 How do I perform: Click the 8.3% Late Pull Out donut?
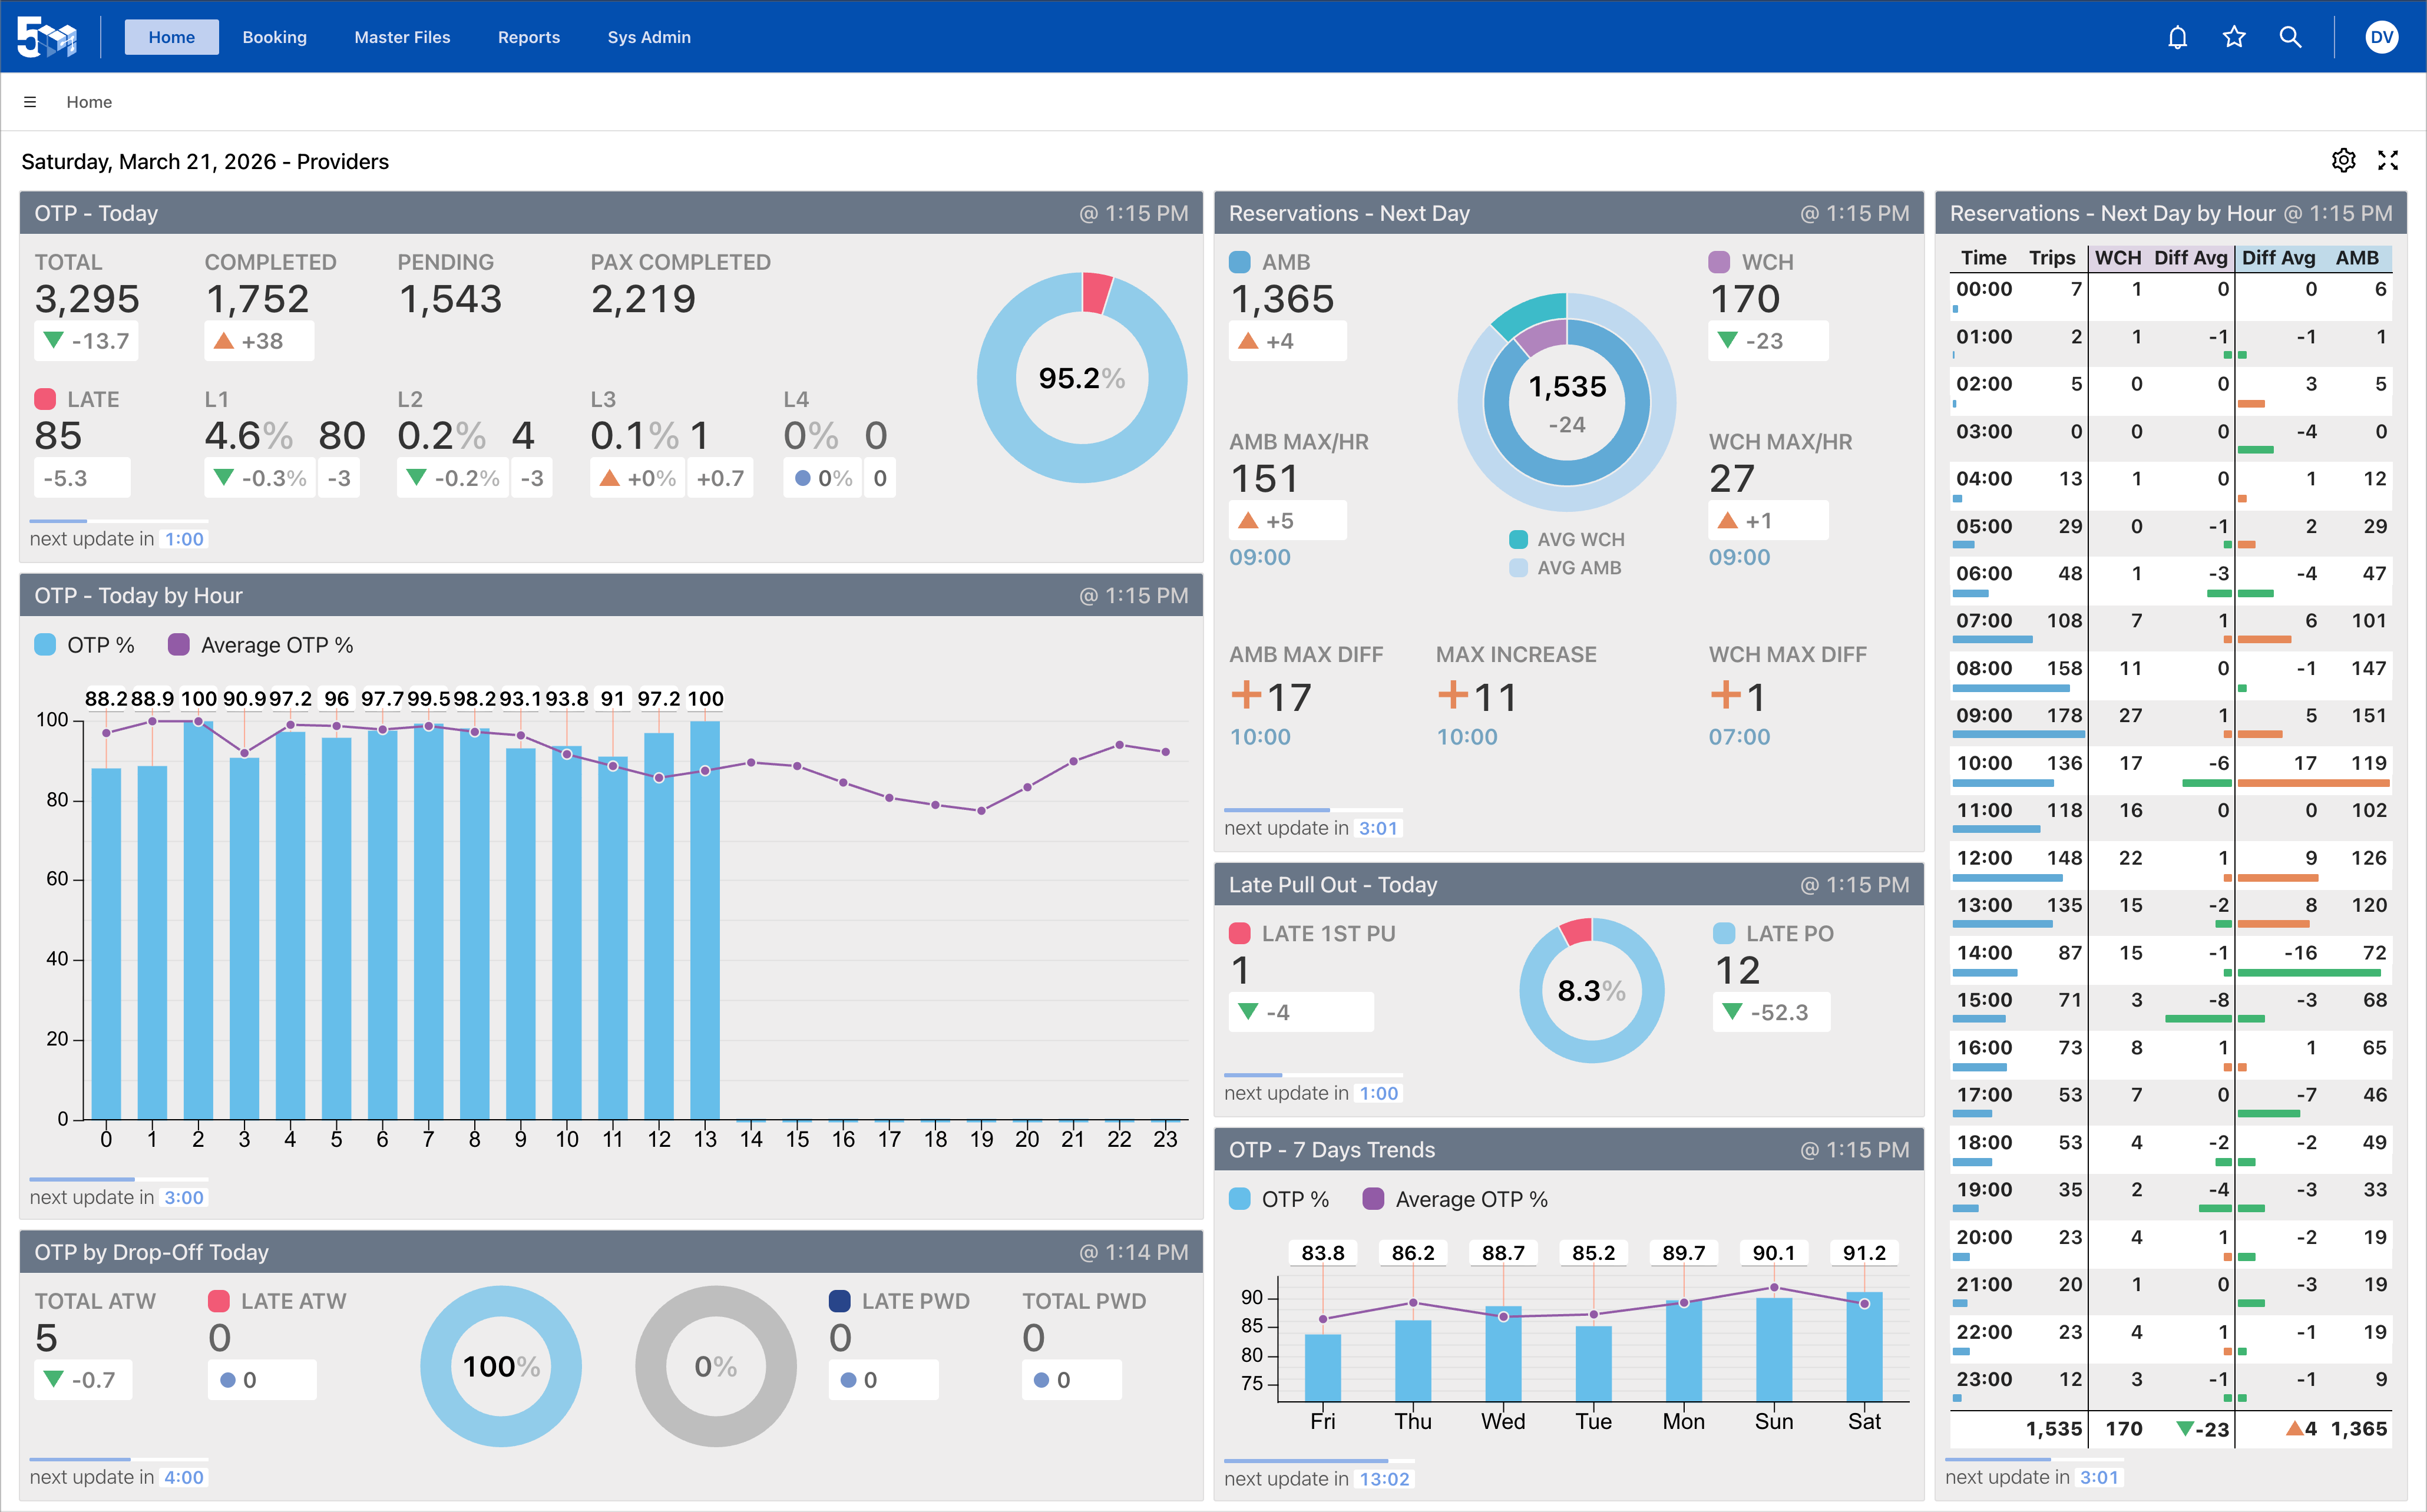click(1592, 990)
